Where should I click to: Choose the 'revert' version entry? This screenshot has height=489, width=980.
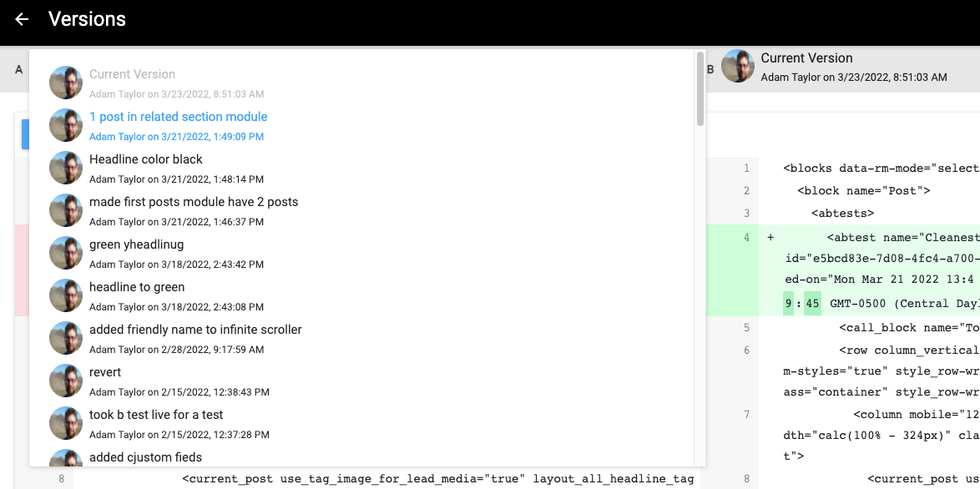click(105, 372)
